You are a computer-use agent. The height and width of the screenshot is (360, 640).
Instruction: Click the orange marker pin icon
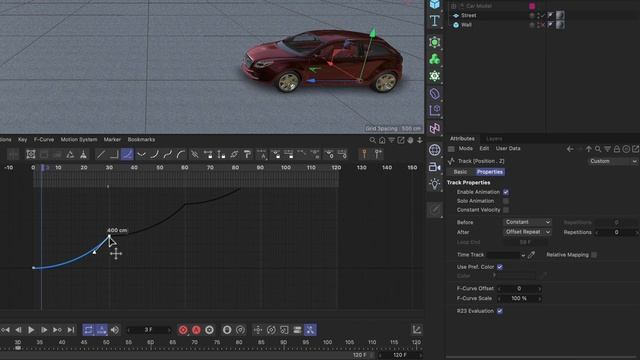(x=364, y=154)
